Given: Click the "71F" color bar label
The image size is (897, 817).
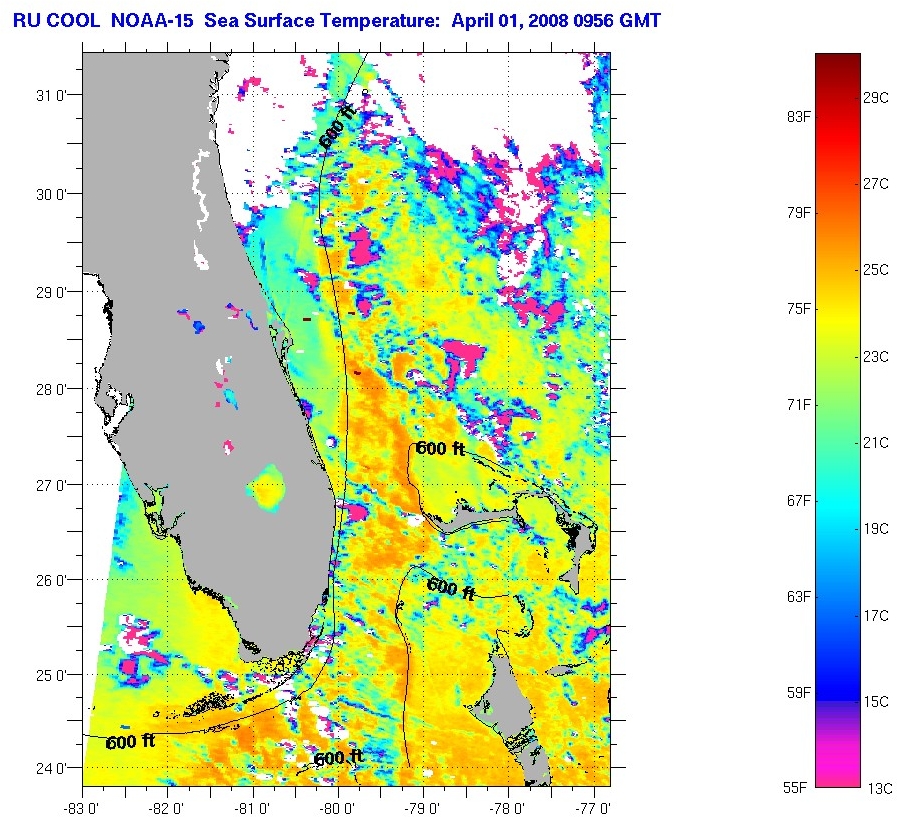Looking at the screenshot, I should (799, 405).
